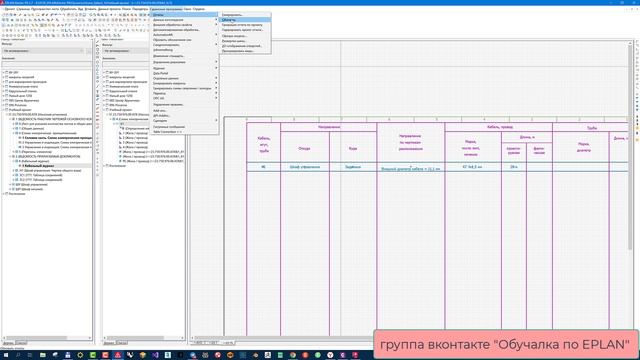Collapse ВЕДОМОСТЬ ПРИЛАГАЕМЫХ ДОКУМЕНТОВ node

point(10,156)
